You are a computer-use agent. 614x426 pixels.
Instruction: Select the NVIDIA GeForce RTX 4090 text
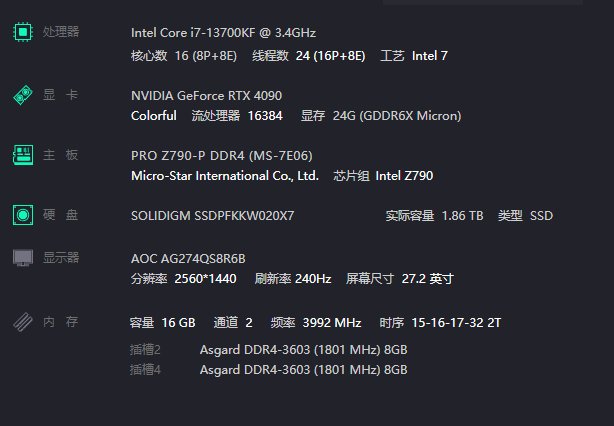pos(206,96)
